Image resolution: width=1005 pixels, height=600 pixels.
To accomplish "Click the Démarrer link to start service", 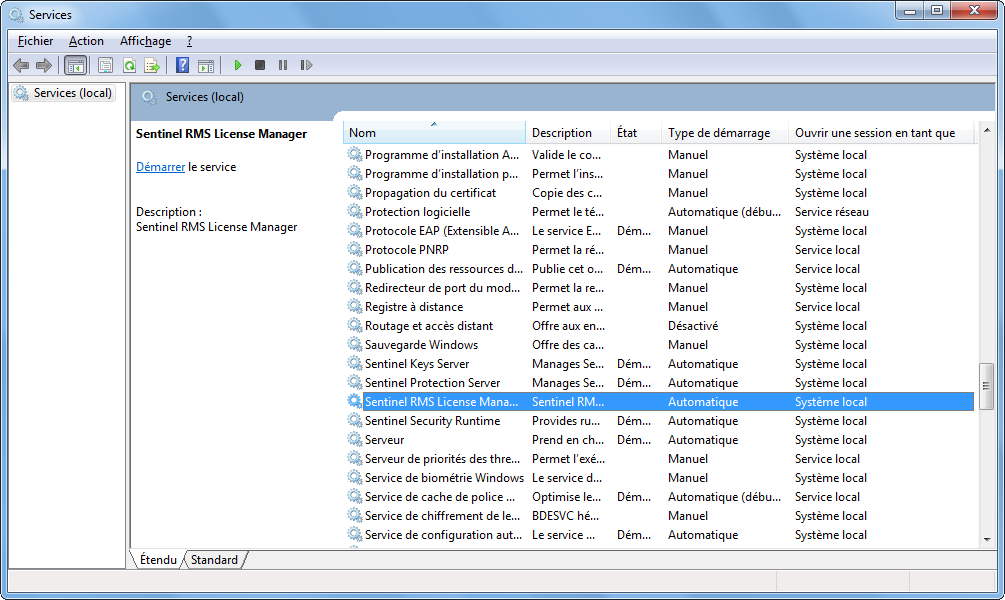I will [160, 167].
